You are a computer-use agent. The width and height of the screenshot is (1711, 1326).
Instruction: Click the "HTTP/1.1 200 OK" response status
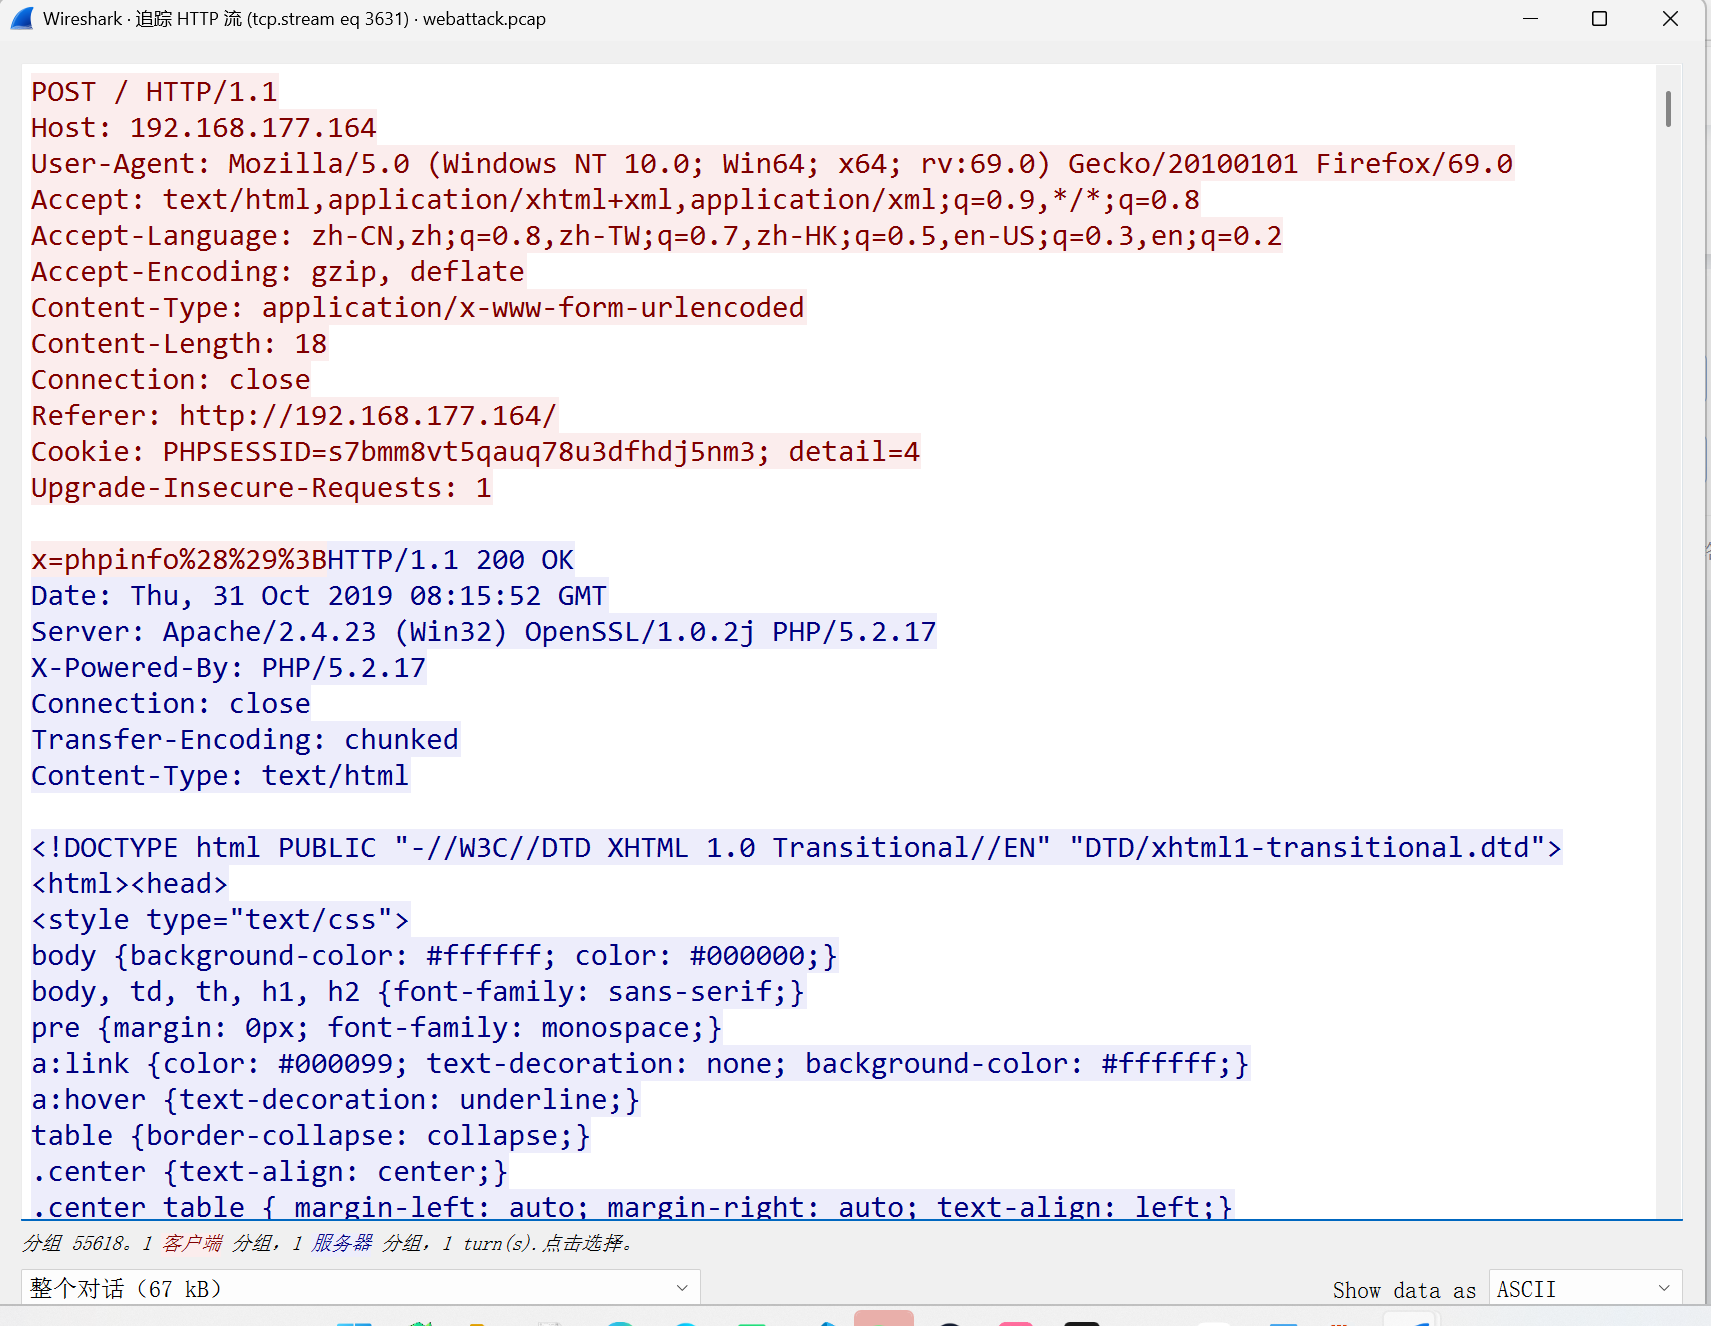click(x=451, y=560)
